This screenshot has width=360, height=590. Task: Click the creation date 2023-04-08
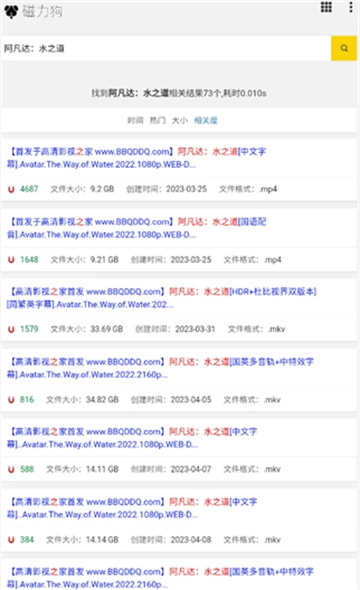click(191, 539)
